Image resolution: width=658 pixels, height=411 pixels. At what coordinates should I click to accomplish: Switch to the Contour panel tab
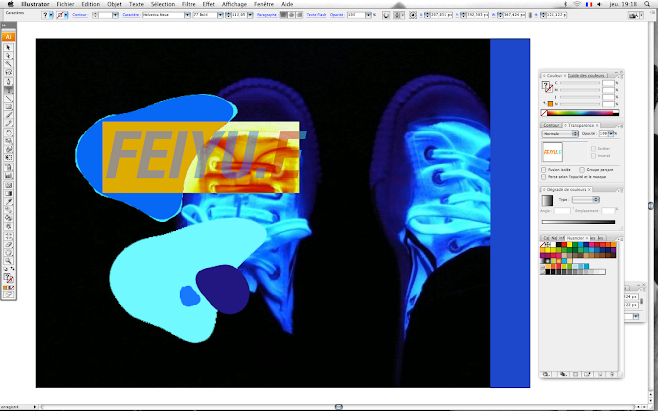click(x=551, y=125)
